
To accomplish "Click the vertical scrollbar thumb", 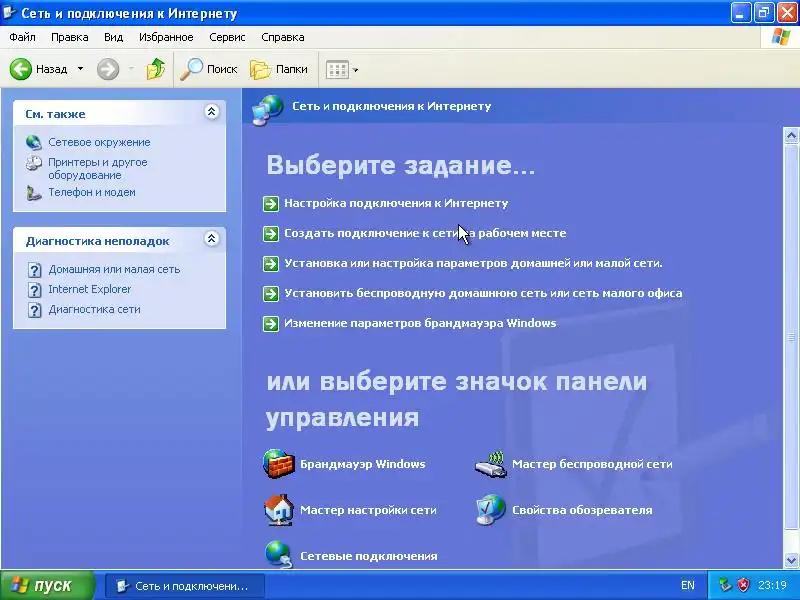I will tap(791, 337).
